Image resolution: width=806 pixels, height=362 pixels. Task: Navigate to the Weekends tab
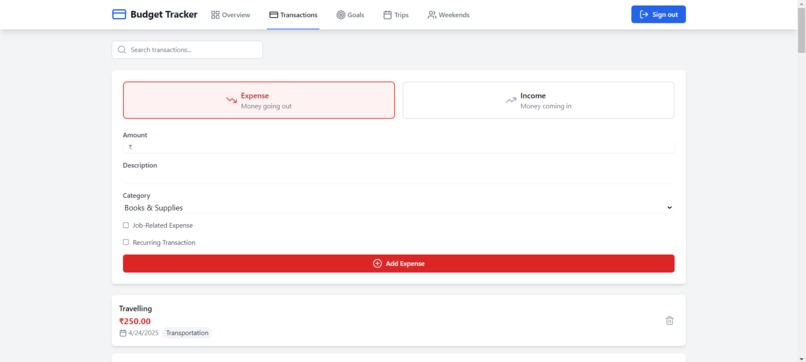tap(448, 15)
